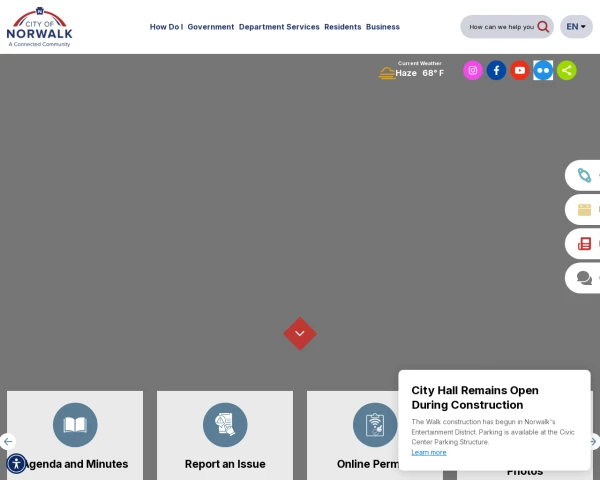Open the calendar side tab icon
Screen dimensions: 600x480
584,209
